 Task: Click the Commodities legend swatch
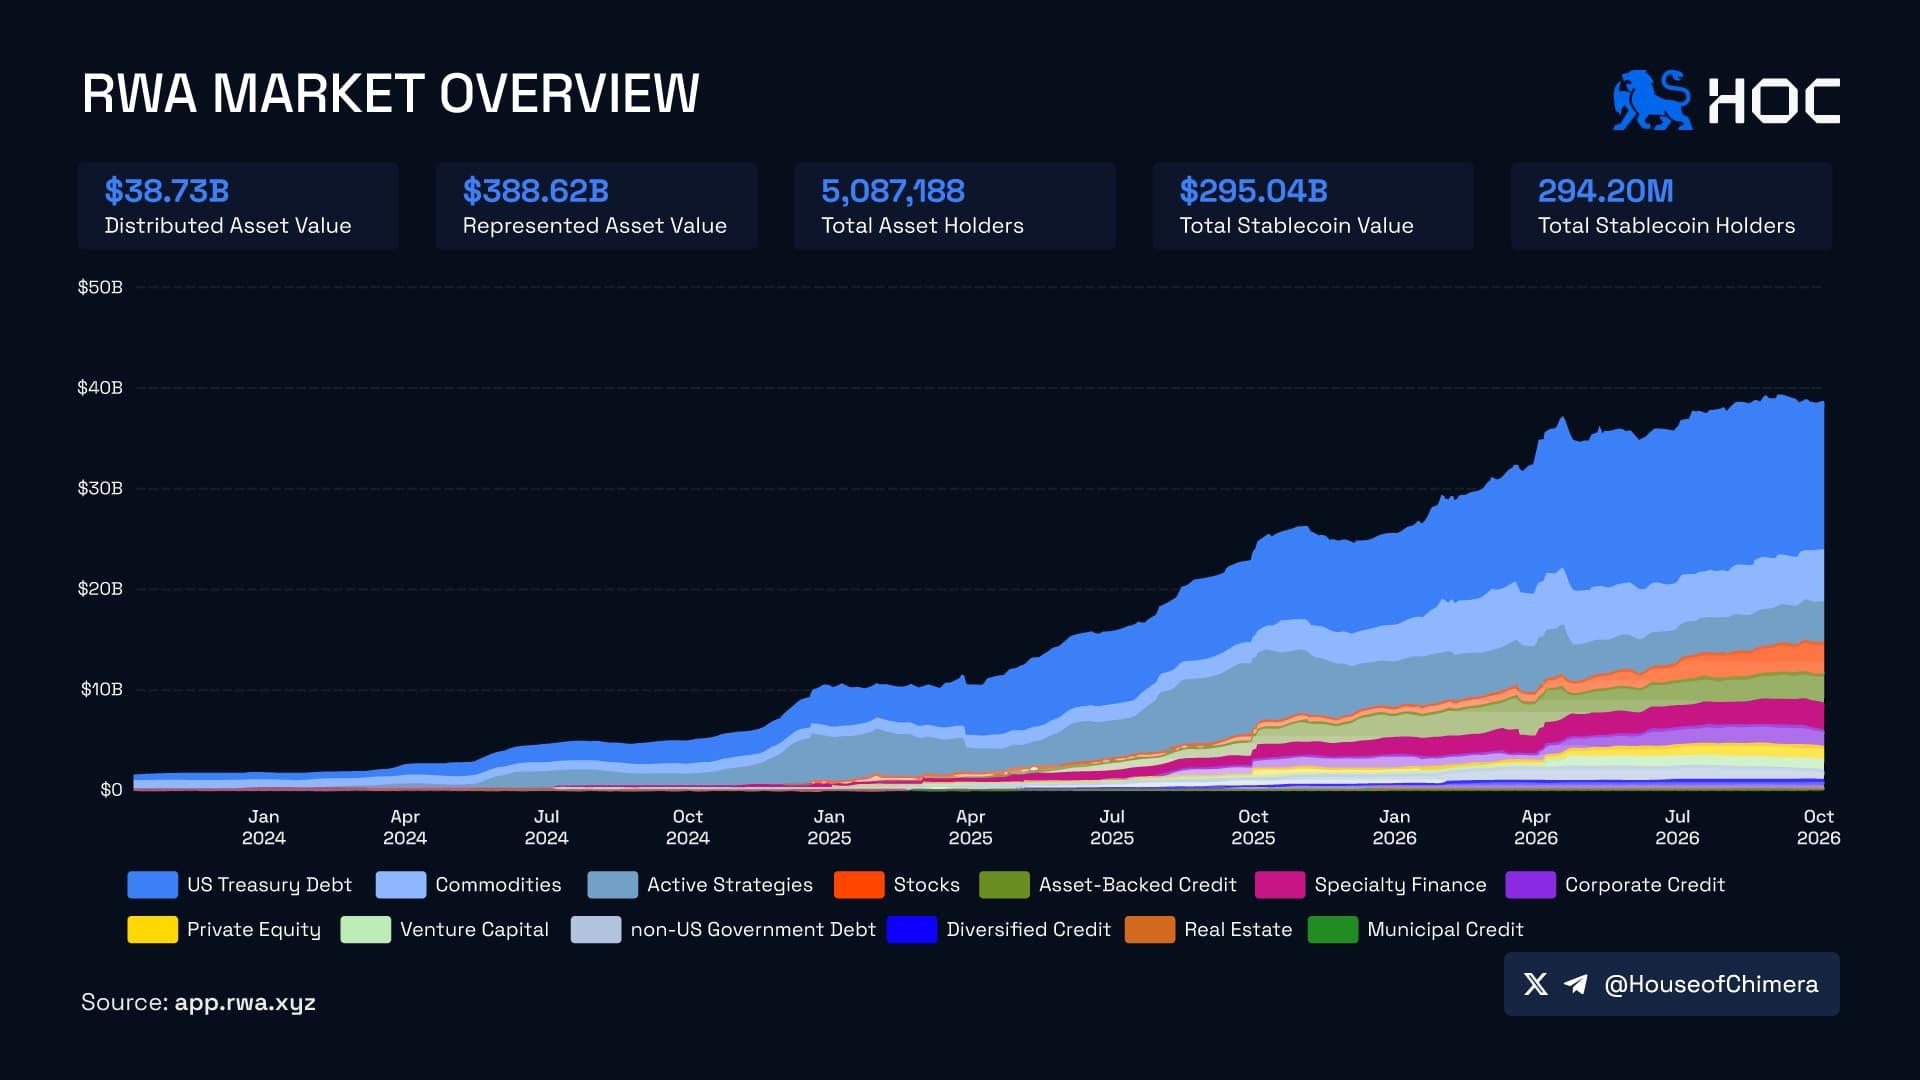pyautogui.click(x=401, y=885)
